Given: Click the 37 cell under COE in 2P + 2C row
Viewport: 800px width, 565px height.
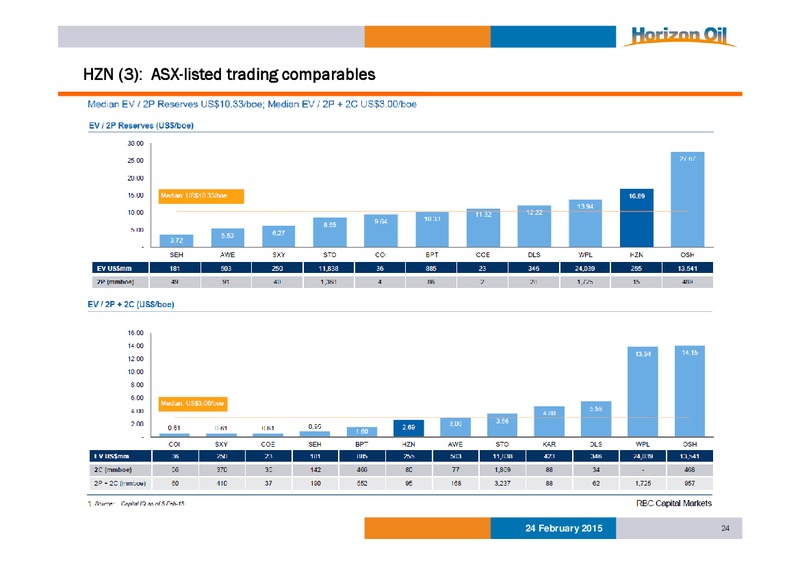Looking at the screenshot, I should [268, 483].
